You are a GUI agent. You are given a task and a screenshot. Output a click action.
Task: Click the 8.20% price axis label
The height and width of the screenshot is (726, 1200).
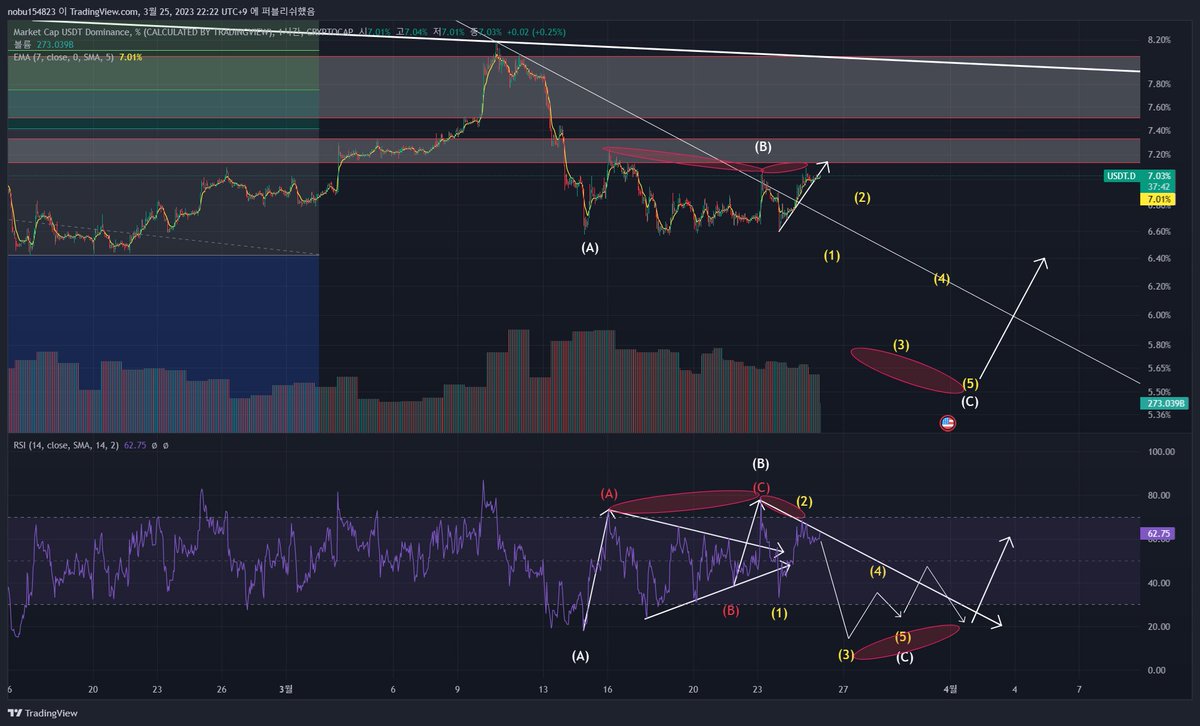click(x=1159, y=40)
